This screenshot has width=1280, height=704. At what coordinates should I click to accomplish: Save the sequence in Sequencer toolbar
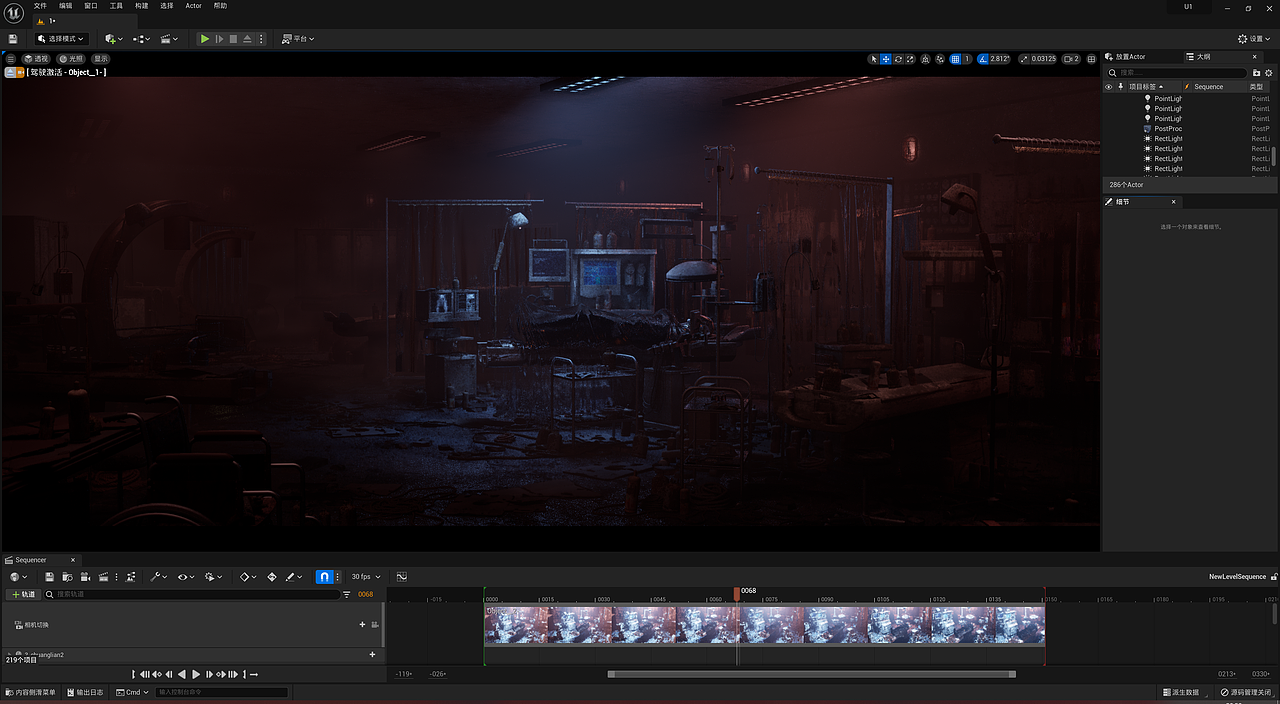coord(50,577)
